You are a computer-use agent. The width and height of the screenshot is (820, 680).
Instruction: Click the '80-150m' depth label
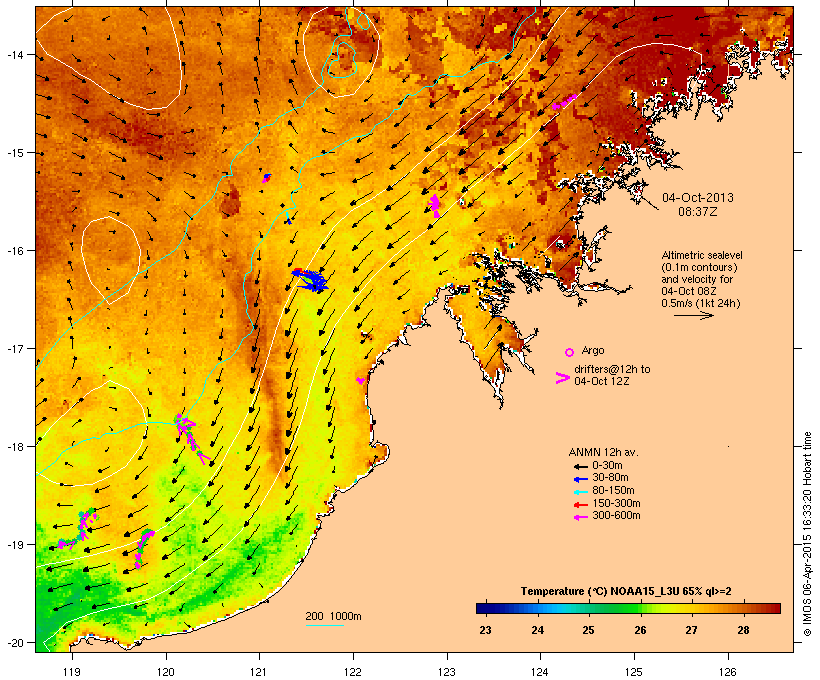click(613, 491)
